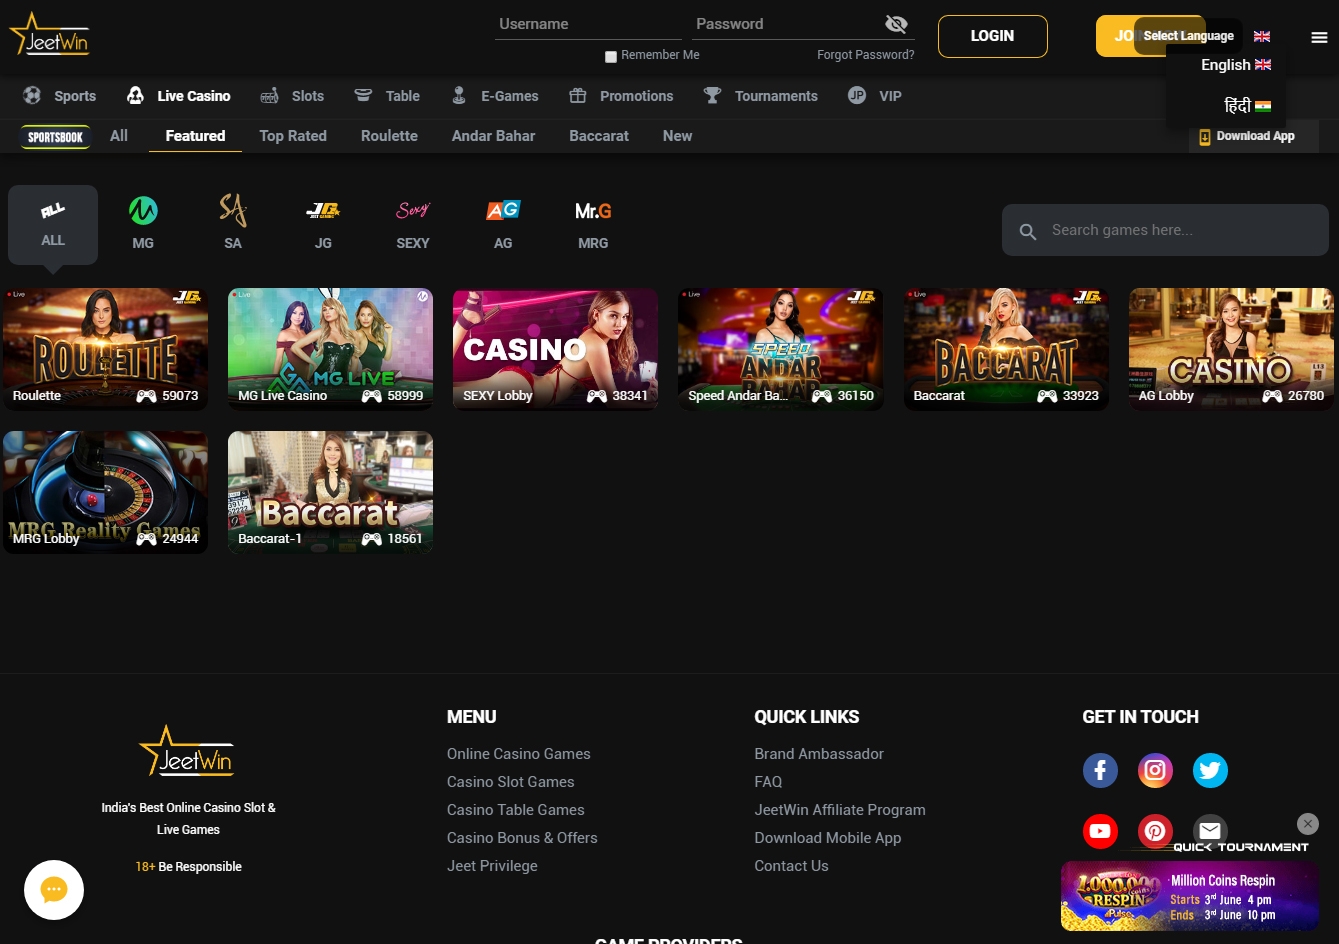The width and height of the screenshot is (1339, 944).
Task: Open the Select Language dropdown
Action: click(x=1188, y=36)
